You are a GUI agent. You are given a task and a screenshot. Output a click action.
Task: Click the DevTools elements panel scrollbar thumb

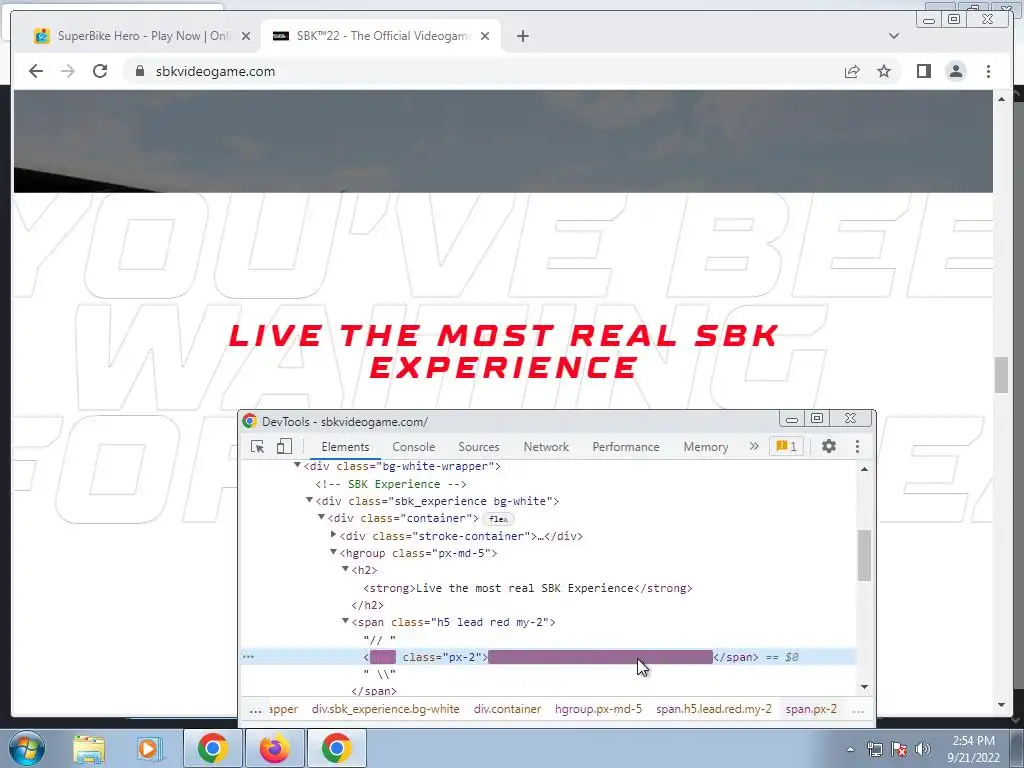pos(864,555)
